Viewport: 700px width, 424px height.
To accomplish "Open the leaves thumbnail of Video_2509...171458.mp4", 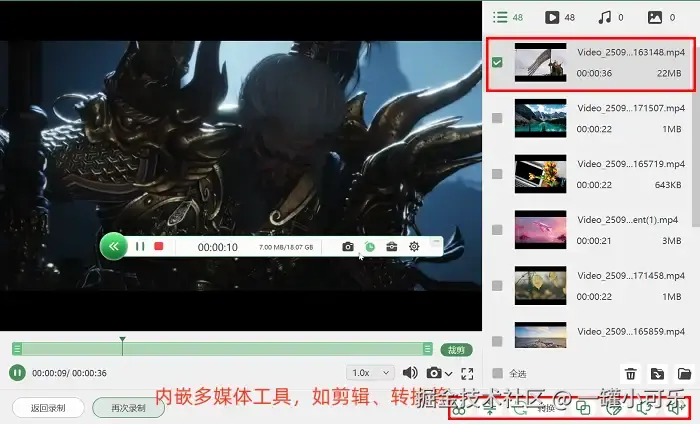I will click(x=540, y=285).
